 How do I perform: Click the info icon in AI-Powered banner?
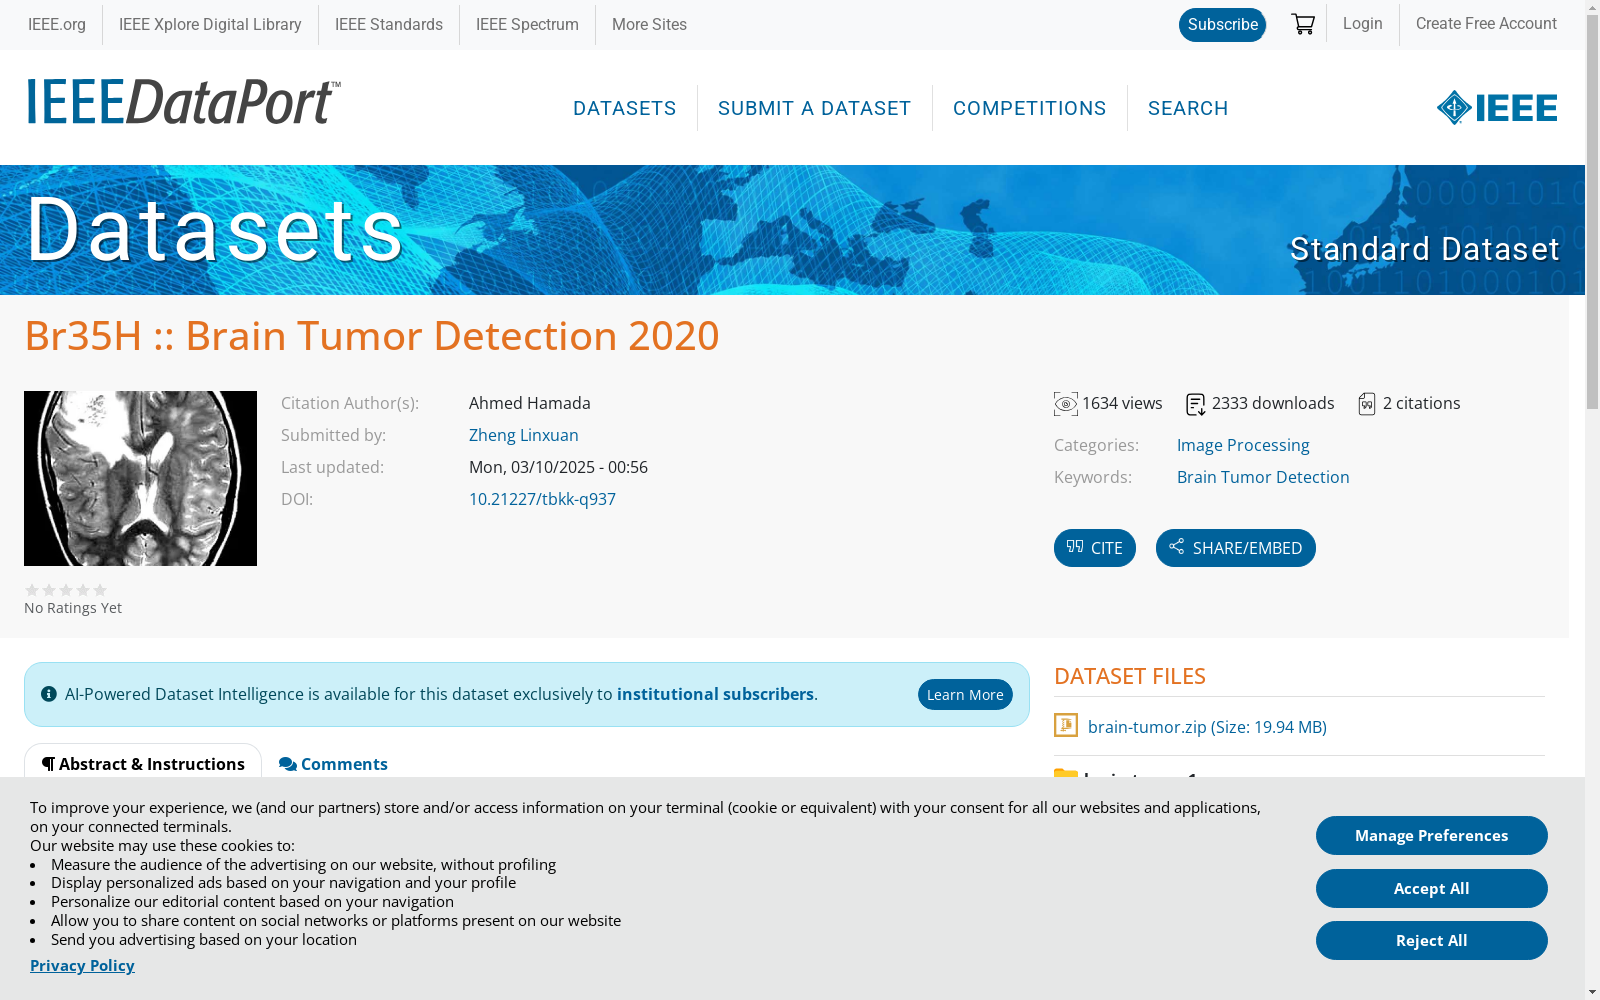click(x=49, y=694)
